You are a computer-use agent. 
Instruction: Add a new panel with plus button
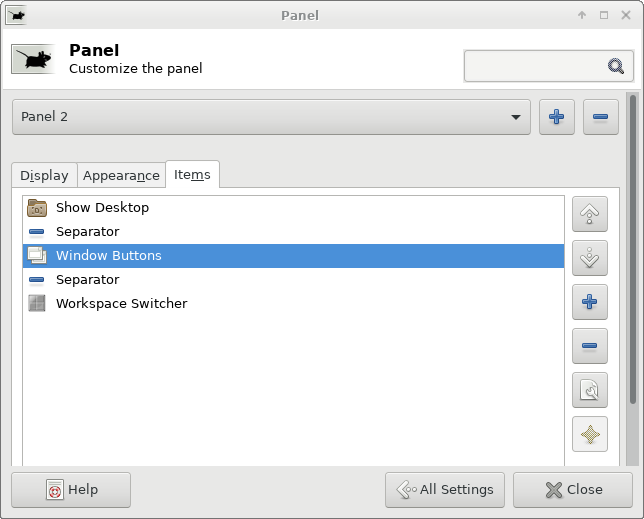click(x=557, y=117)
